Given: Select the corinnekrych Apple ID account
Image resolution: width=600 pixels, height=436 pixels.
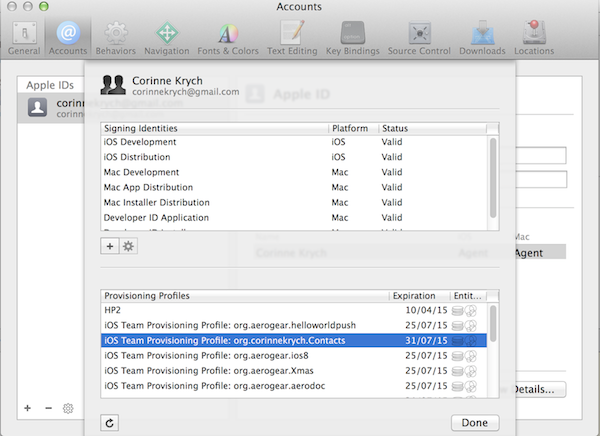Looking at the screenshot, I should pos(51,108).
